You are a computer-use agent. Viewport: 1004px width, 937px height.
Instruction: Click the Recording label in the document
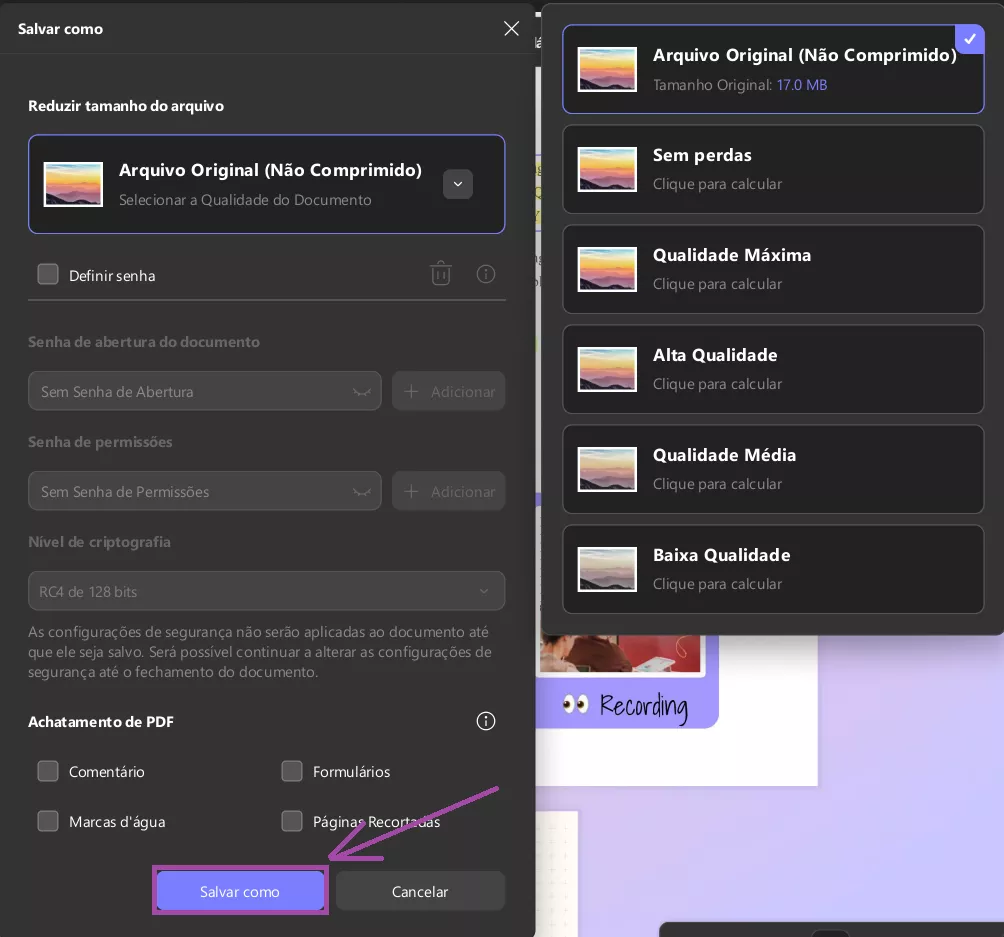coord(644,707)
